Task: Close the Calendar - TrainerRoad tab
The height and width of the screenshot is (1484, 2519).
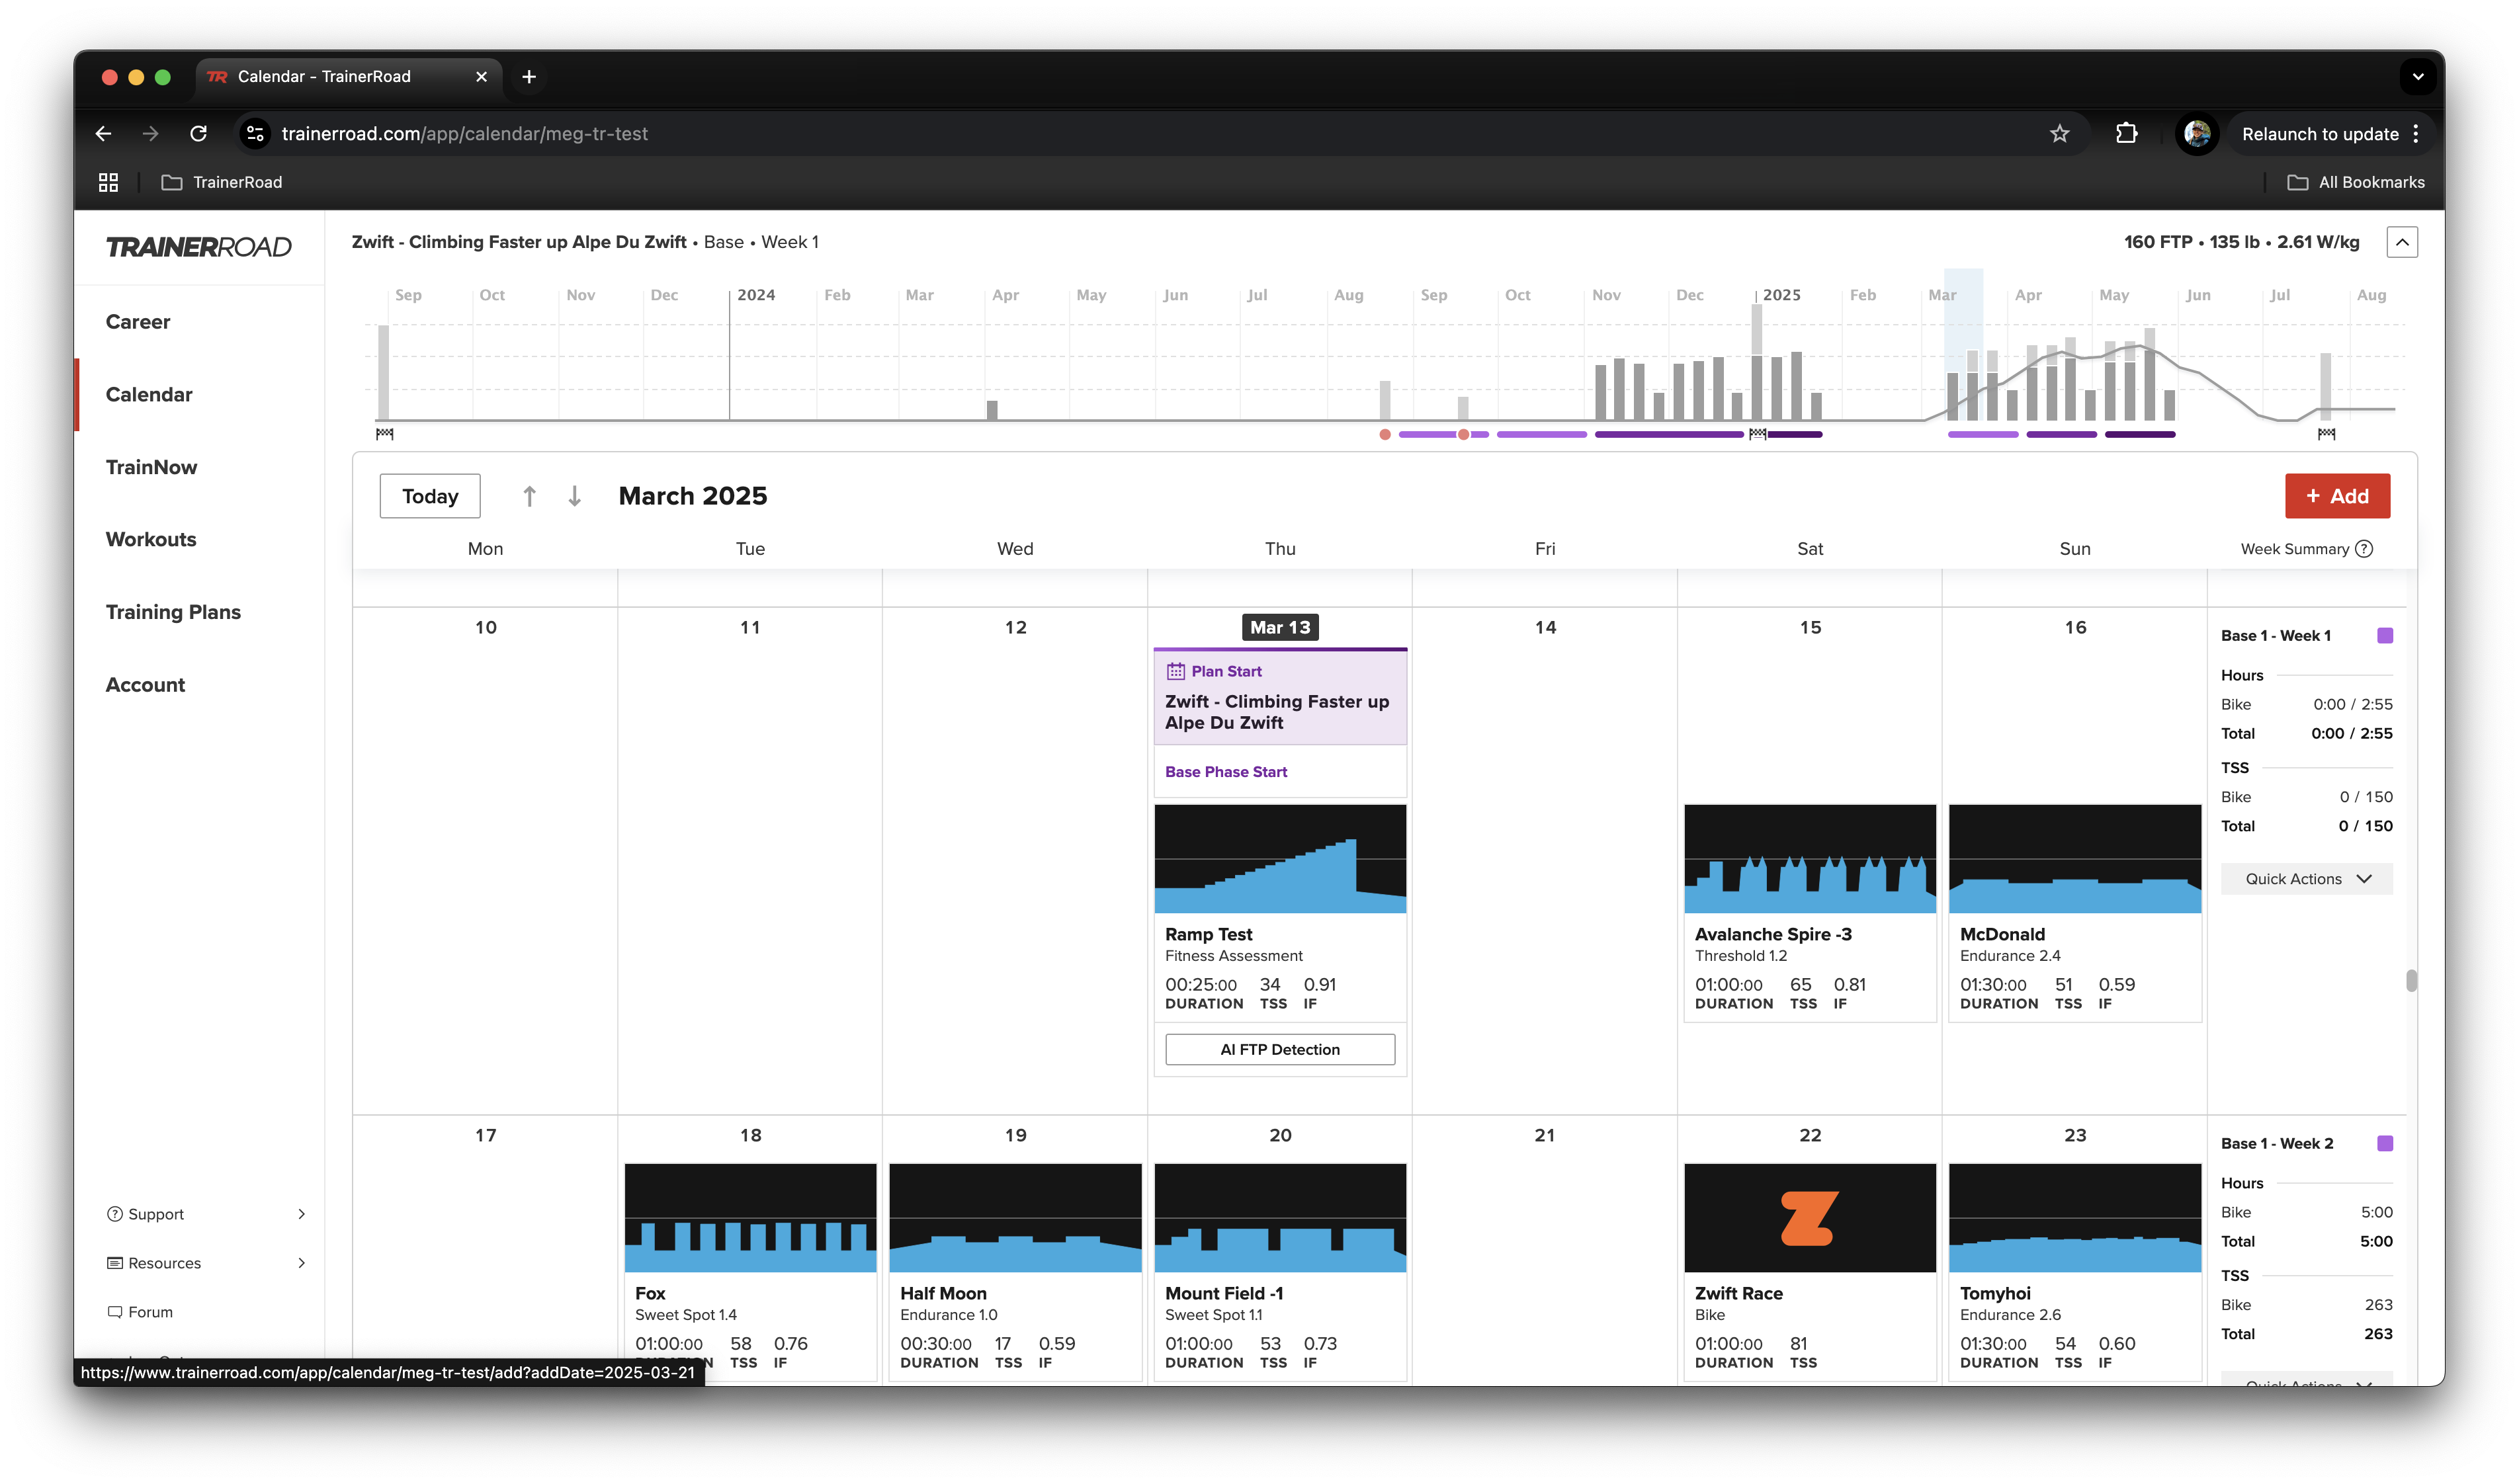Action: 481,77
